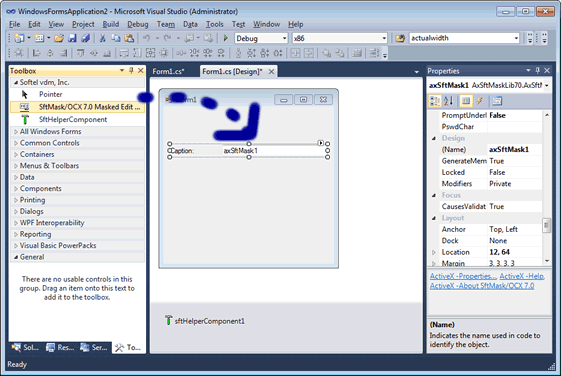
Task: Switch to the Solution Explorer bottom tab
Action: pyautogui.click(x=25, y=347)
